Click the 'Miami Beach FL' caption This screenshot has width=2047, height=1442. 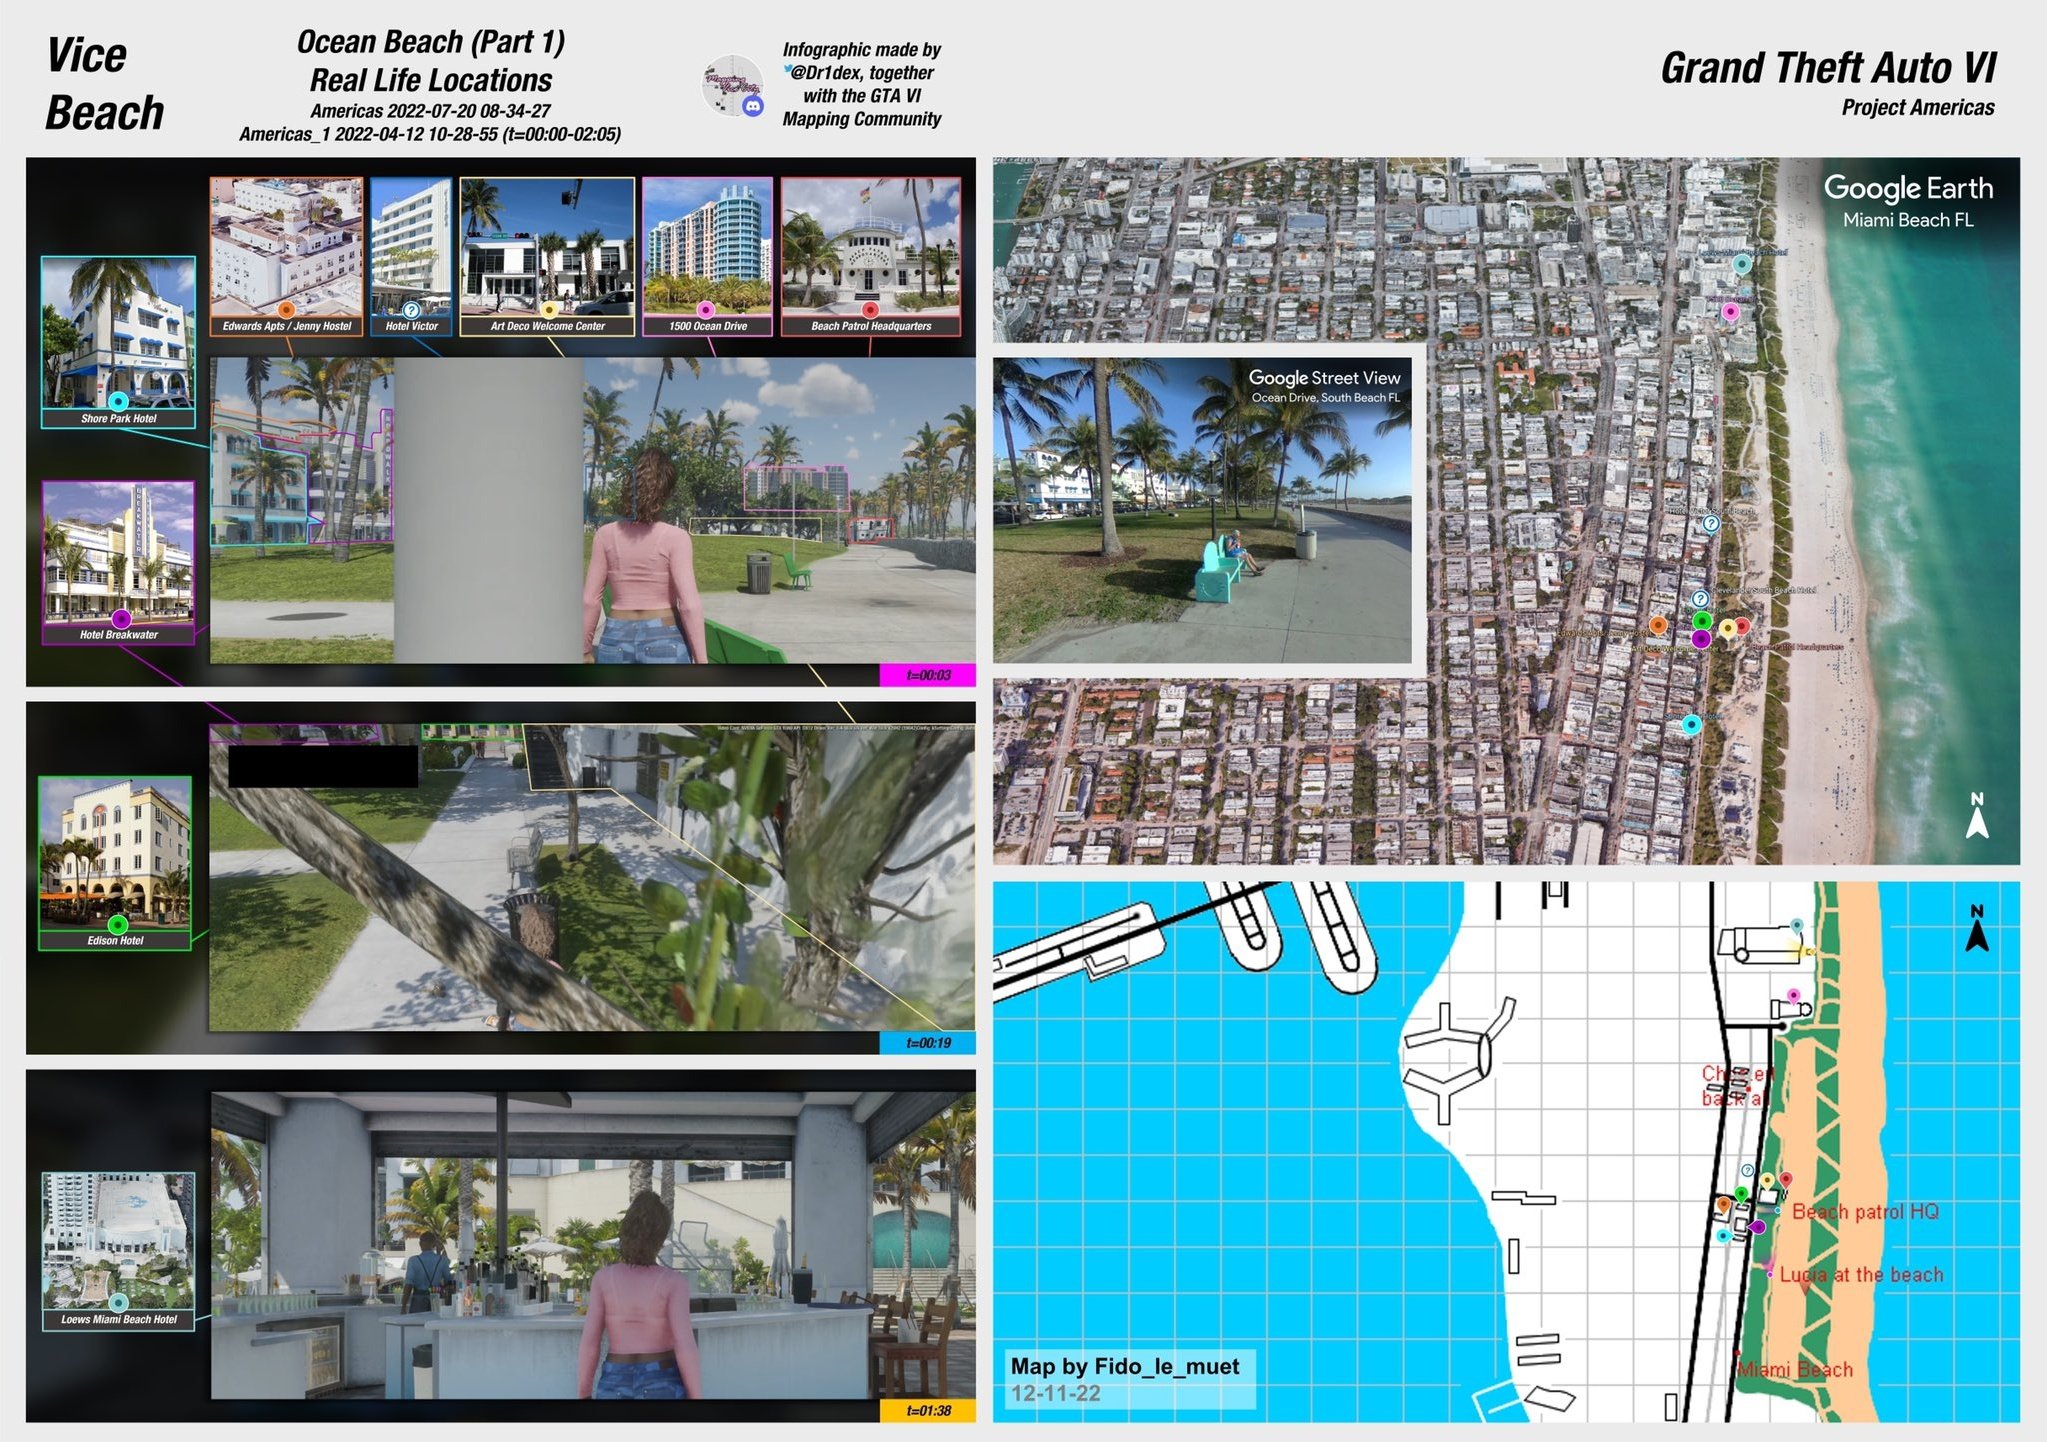[1908, 220]
